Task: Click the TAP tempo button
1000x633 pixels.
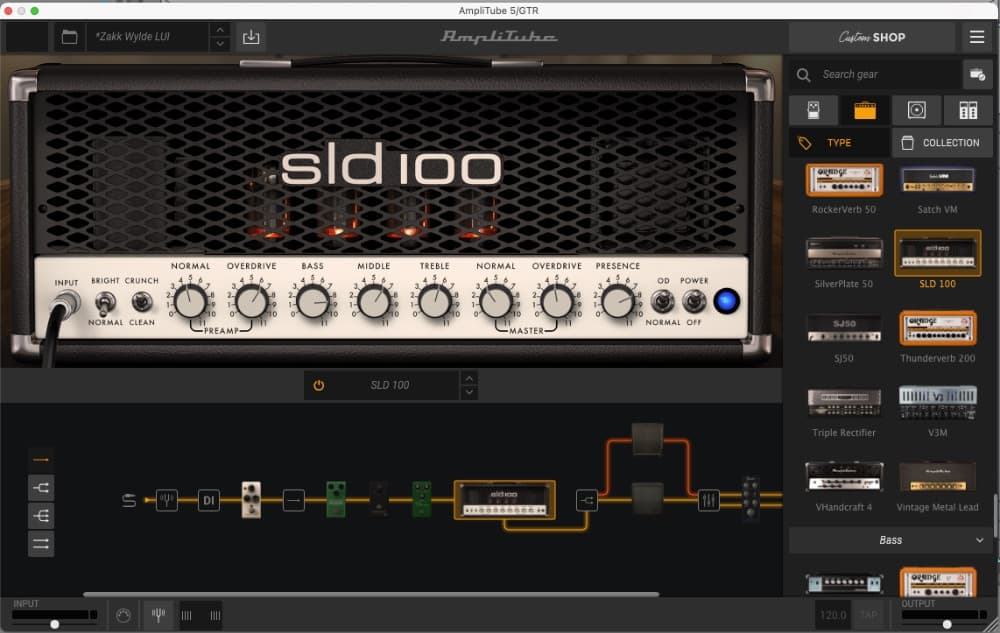Action: point(868,615)
